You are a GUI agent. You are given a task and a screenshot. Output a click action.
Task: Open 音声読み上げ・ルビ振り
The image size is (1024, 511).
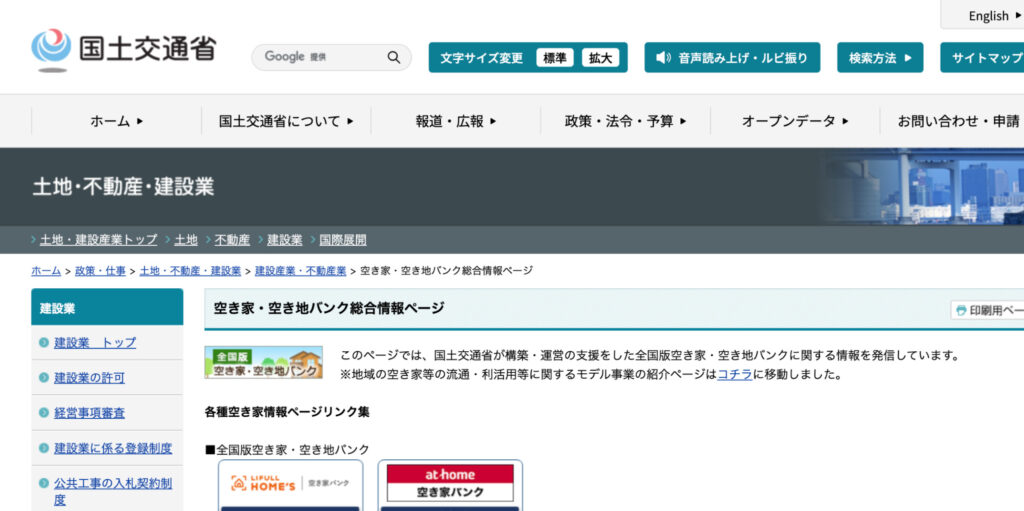(x=732, y=58)
